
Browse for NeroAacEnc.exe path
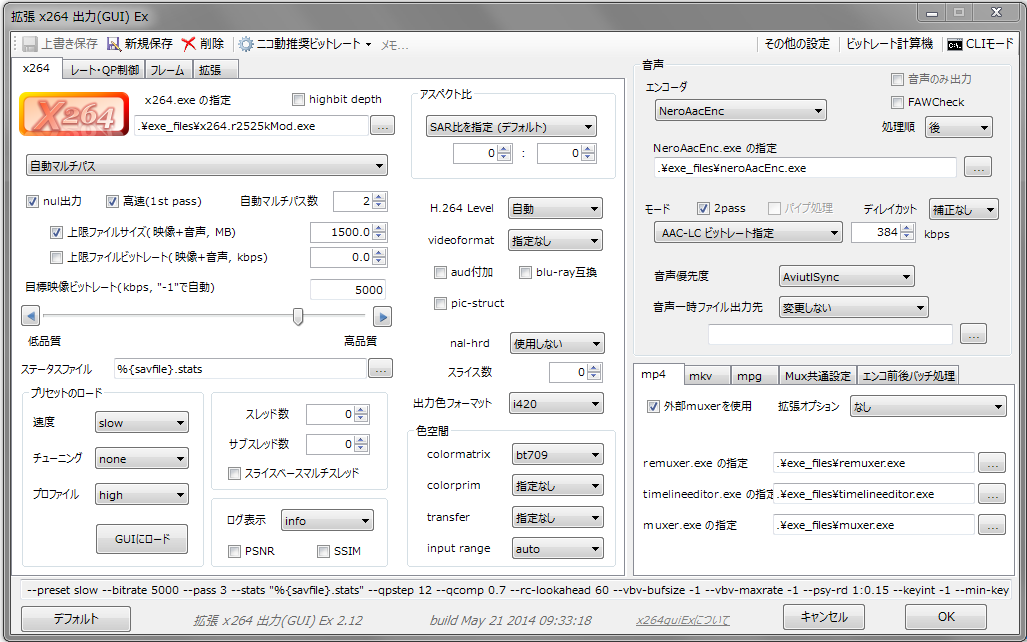(x=978, y=168)
